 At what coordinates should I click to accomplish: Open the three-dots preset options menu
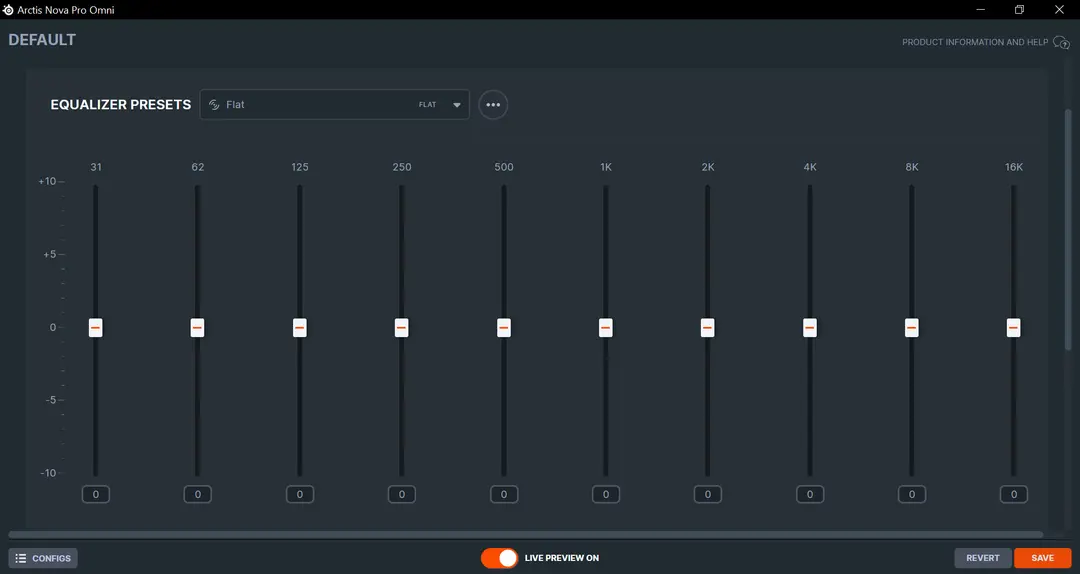click(x=493, y=105)
